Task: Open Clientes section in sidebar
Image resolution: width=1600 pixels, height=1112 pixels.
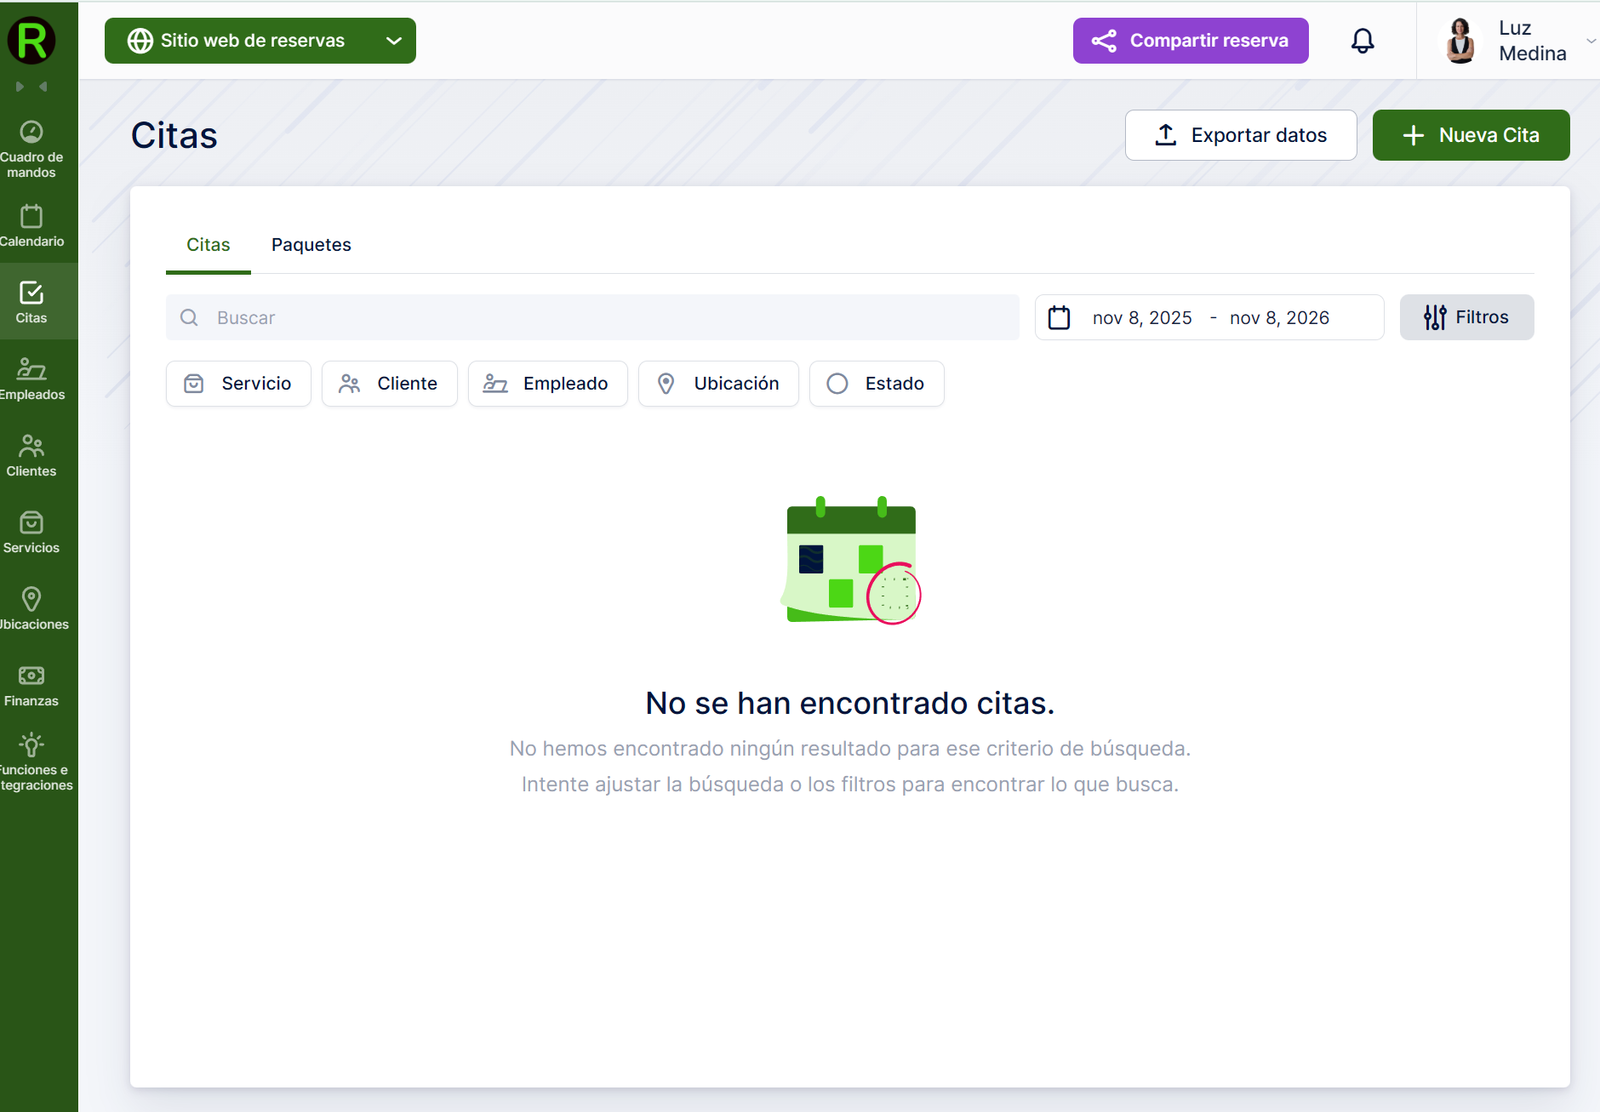Action: (32, 456)
